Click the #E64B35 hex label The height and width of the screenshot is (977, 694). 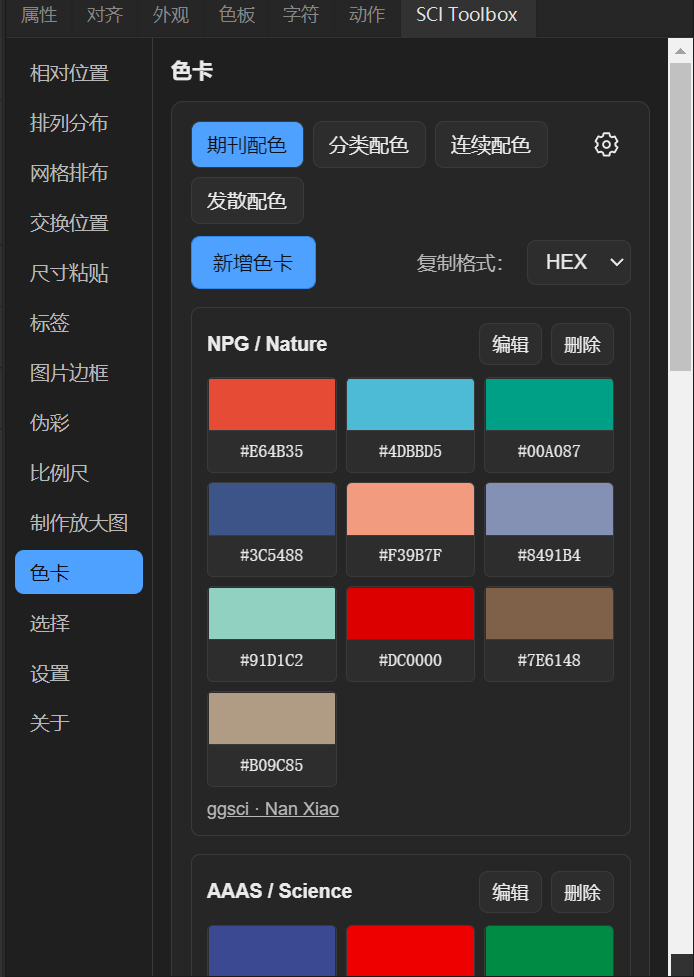(272, 451)
